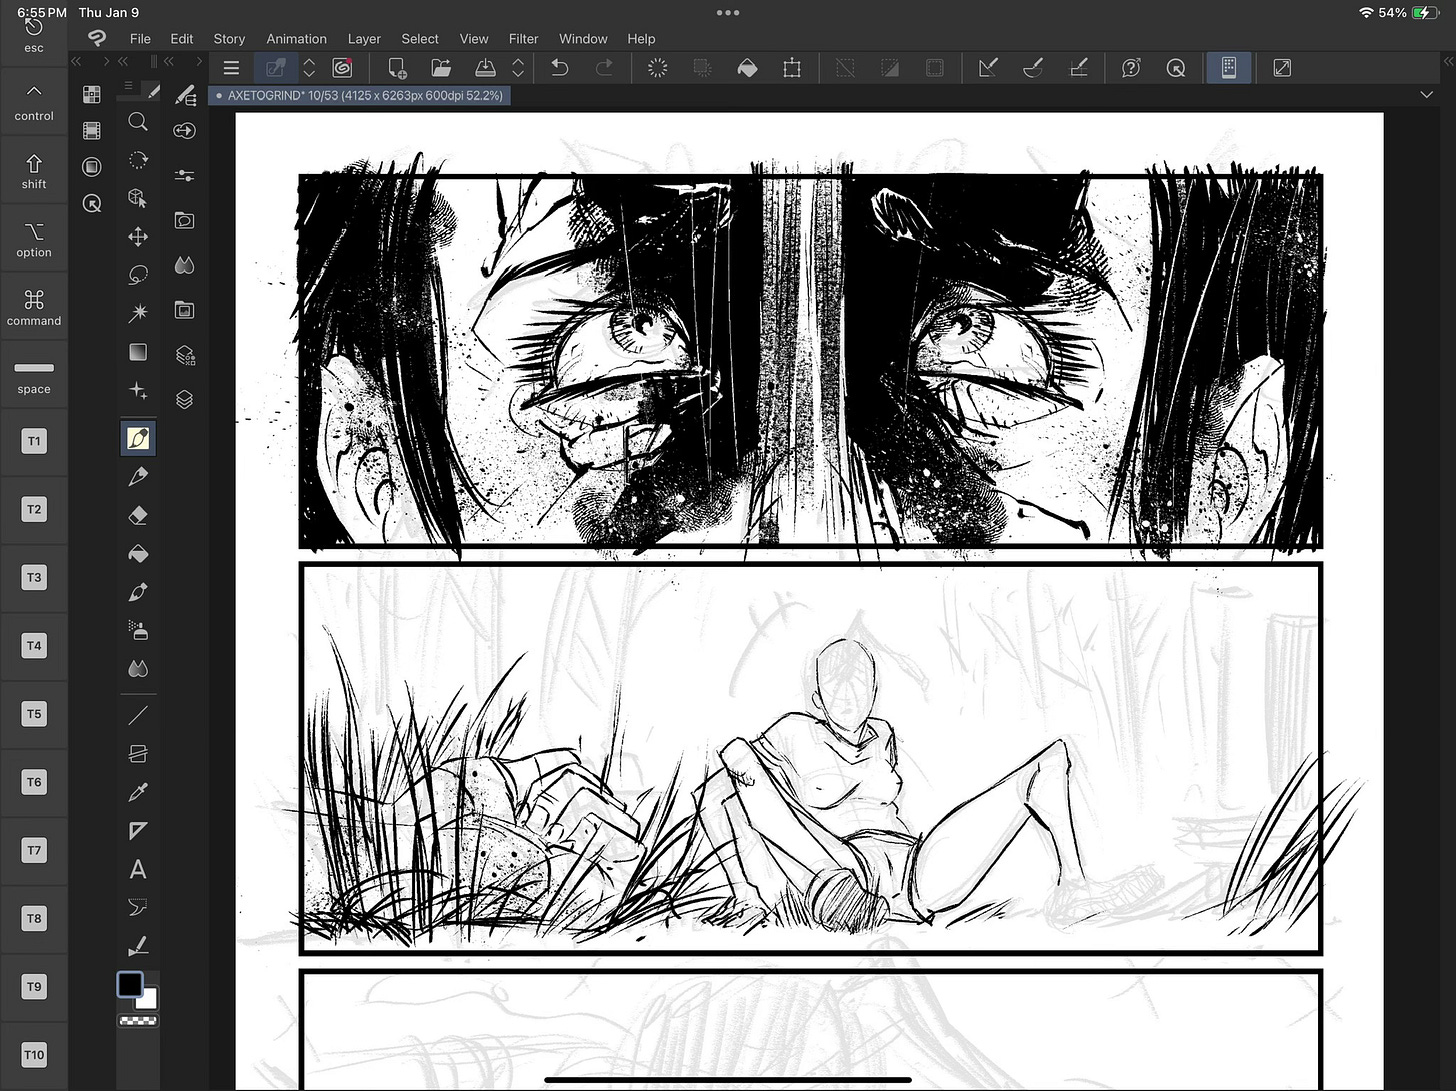Toggle the shift modifier key
Viewport: 1456px width, 1091px height.
coord(34,172)
